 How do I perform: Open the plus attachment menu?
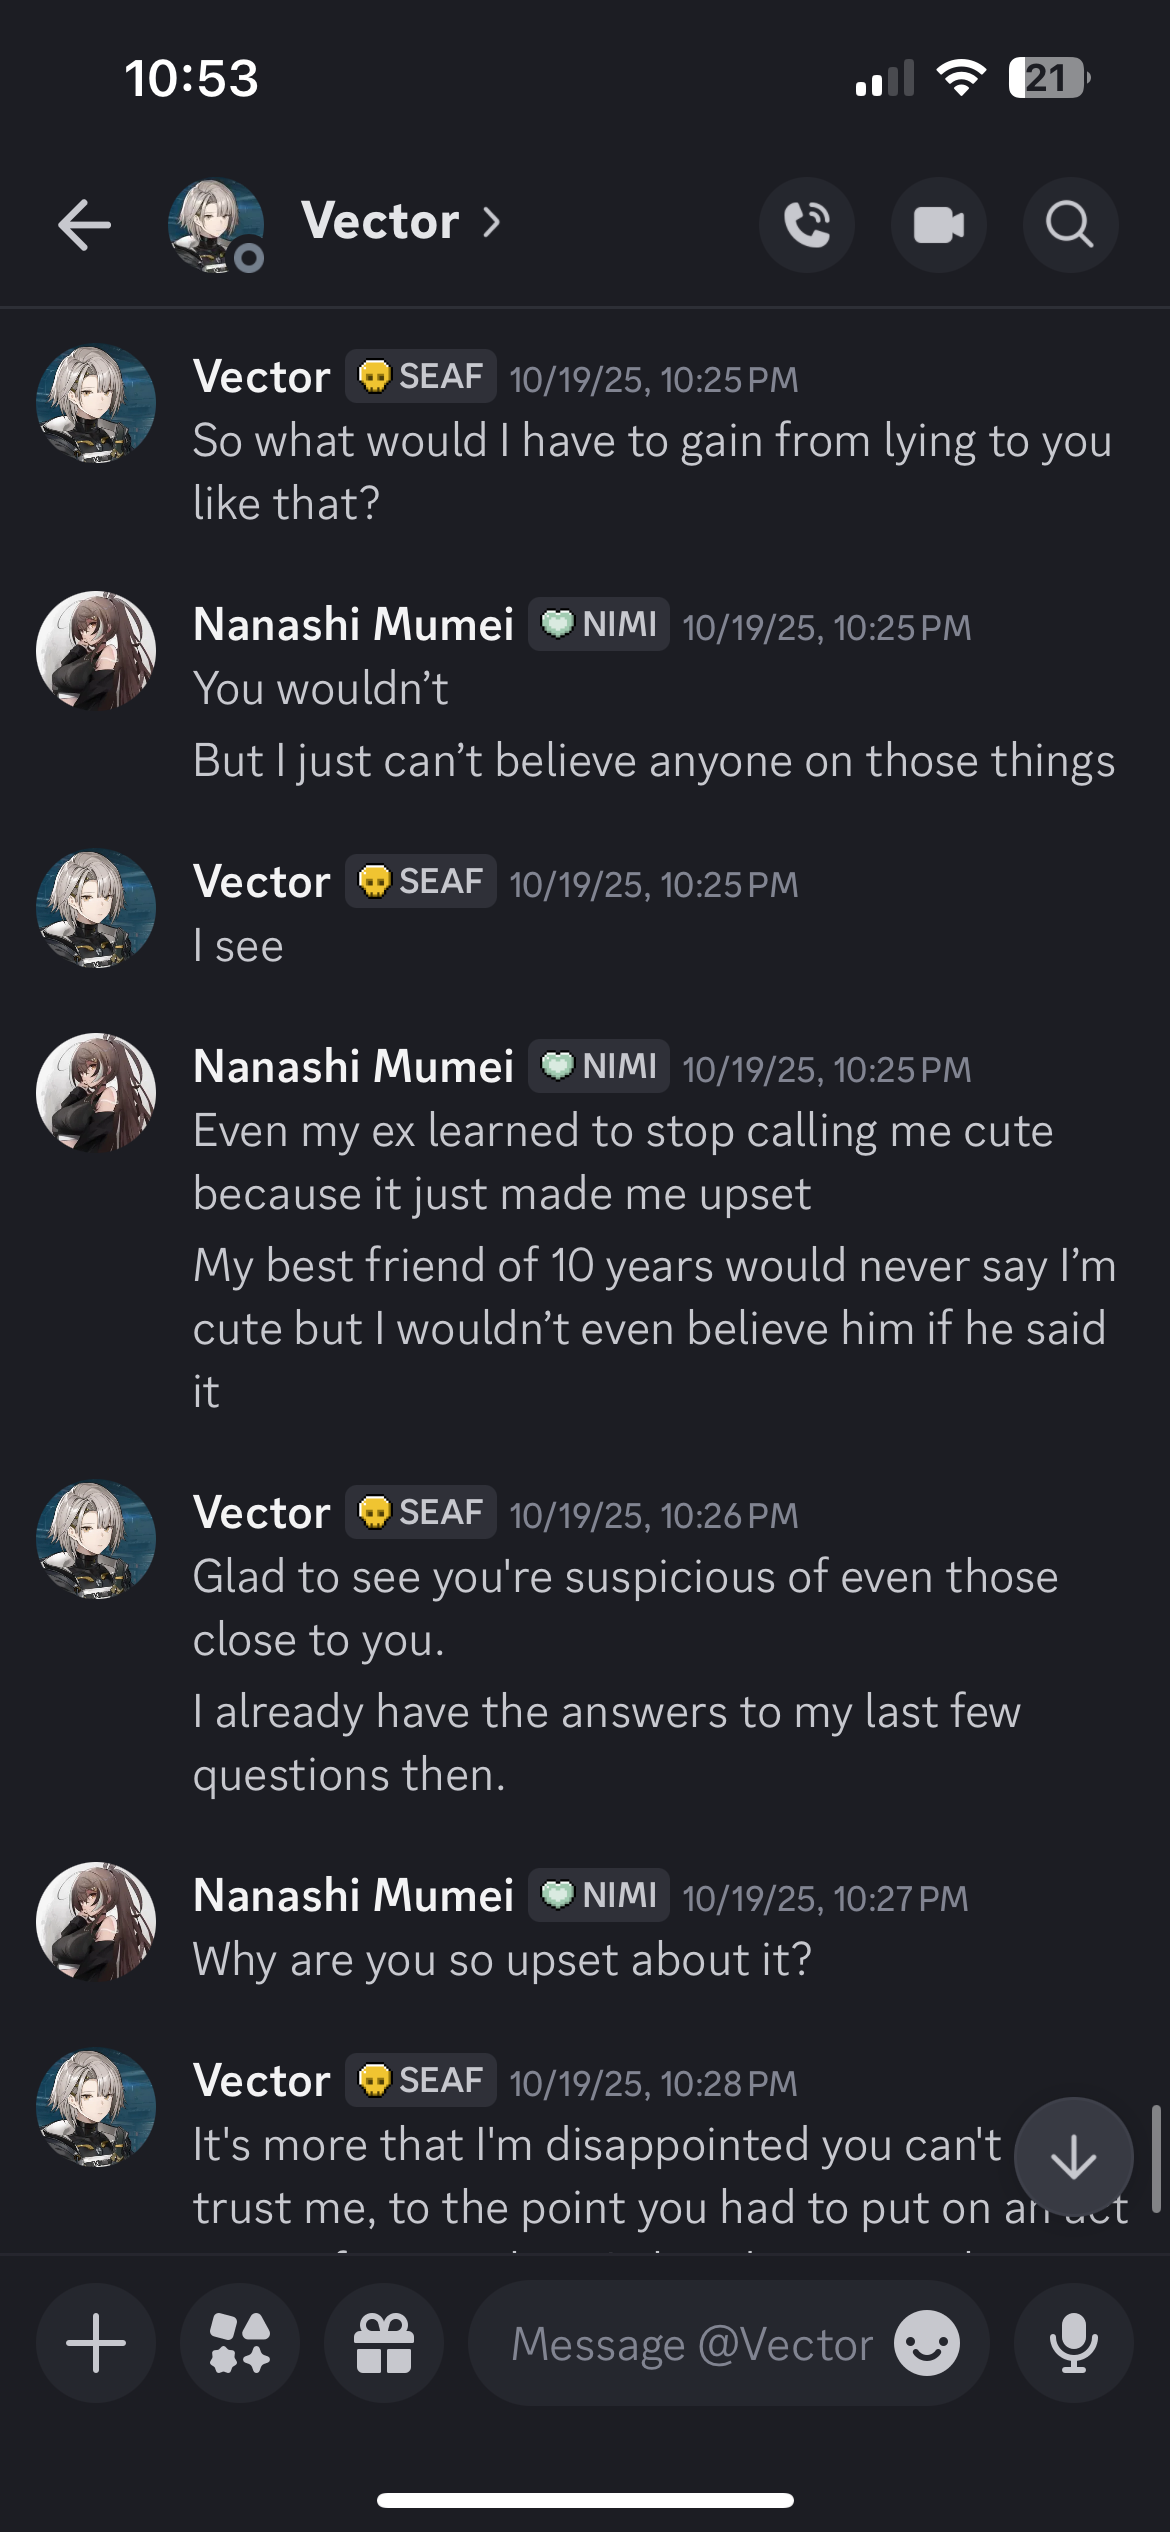[96, 2343]
